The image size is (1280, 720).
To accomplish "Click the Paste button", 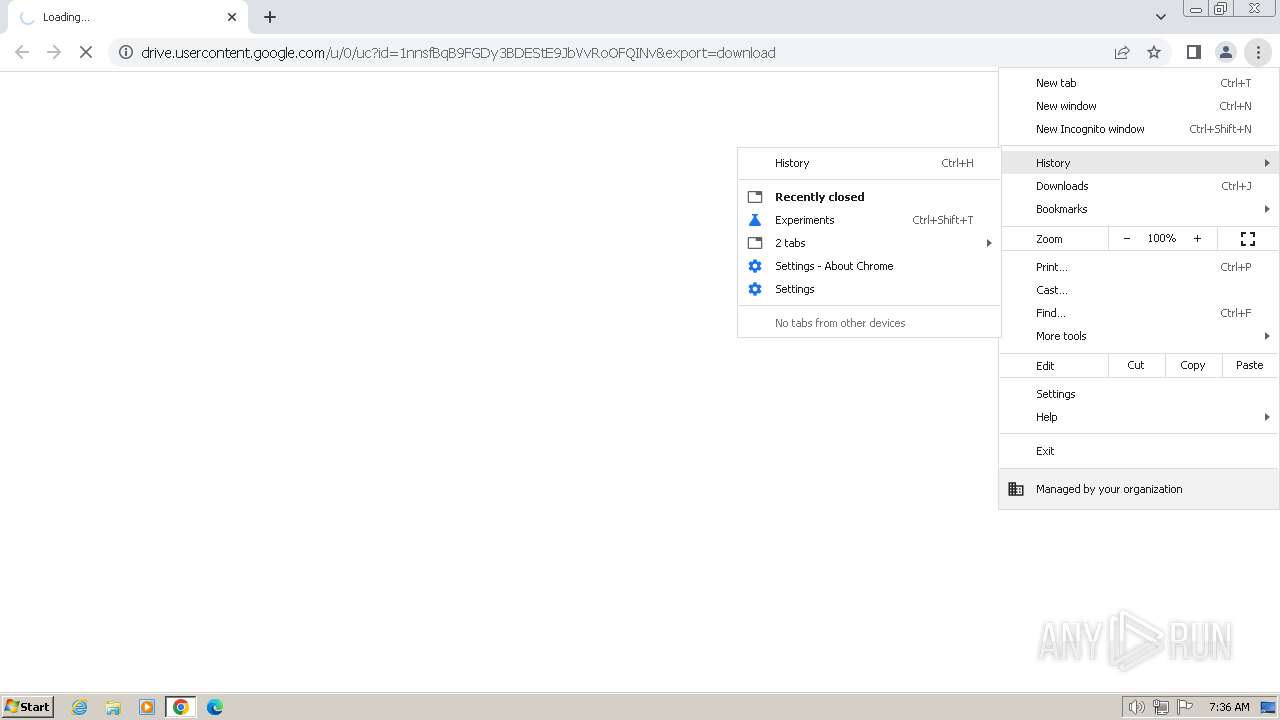I will [x=1250, y=365].
